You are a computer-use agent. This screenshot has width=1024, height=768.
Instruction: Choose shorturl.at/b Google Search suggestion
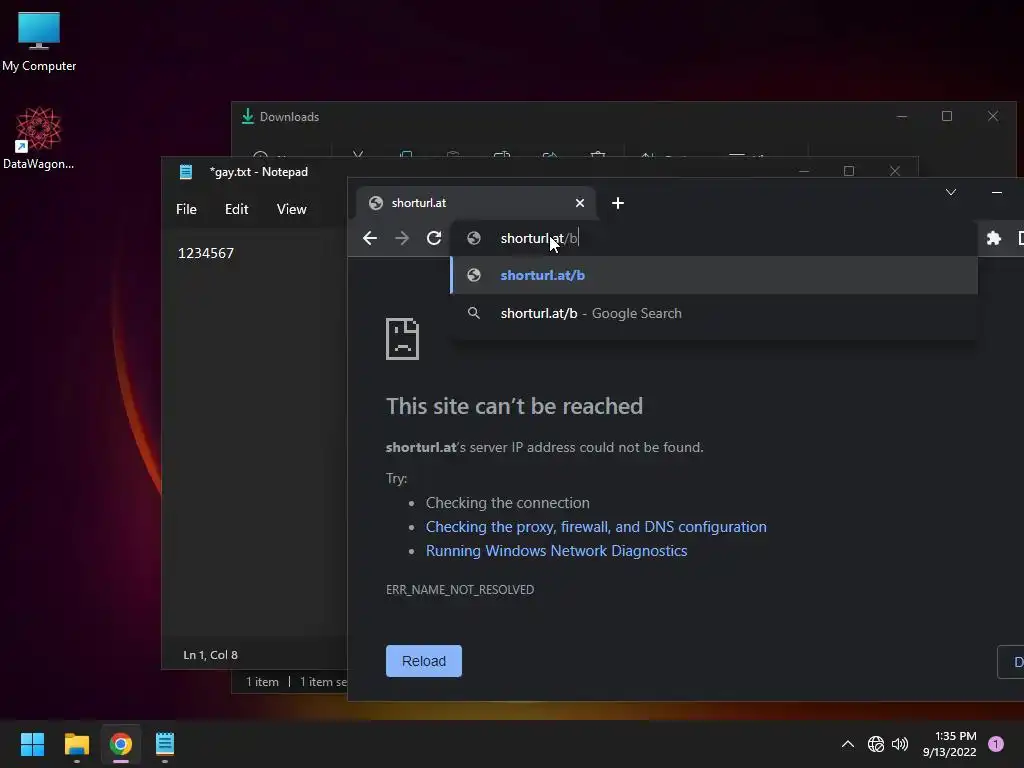point(714,313)
